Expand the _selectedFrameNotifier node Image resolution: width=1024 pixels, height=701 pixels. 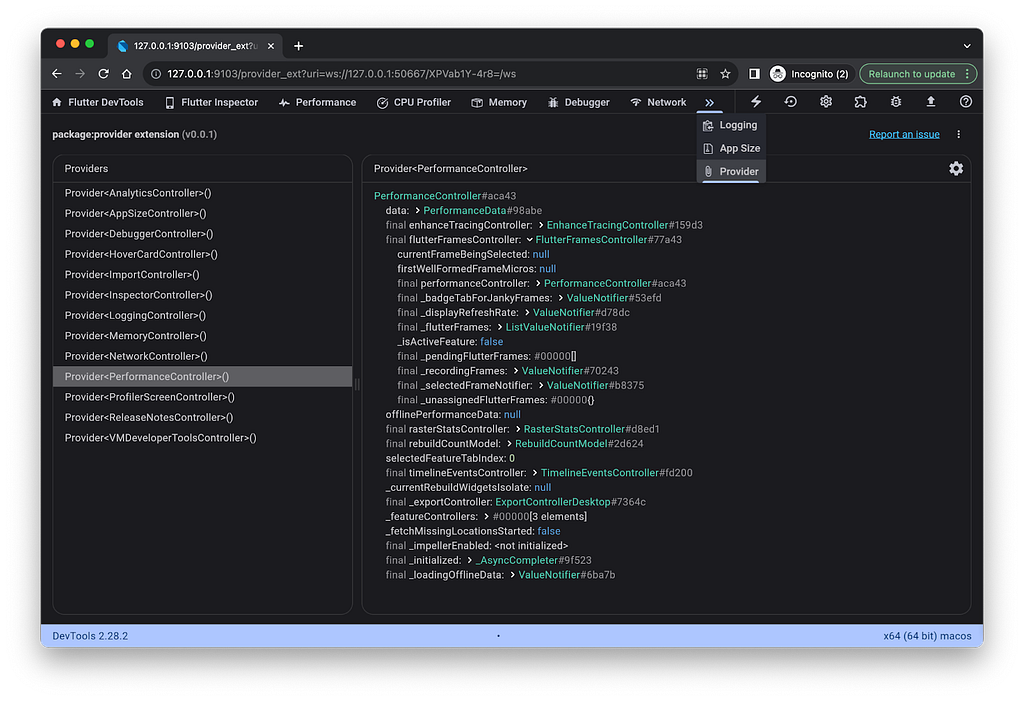pyautogui.click(x=541, y=385)
